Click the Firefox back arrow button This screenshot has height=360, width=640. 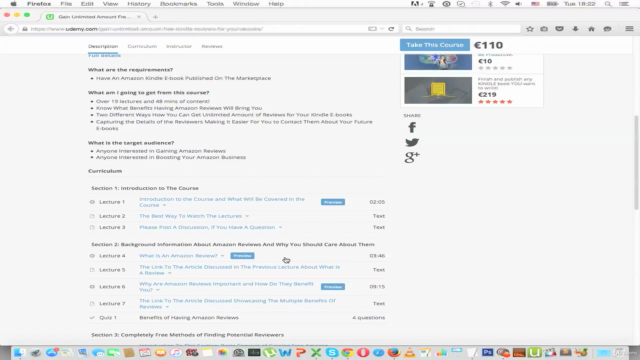[11, 29]
